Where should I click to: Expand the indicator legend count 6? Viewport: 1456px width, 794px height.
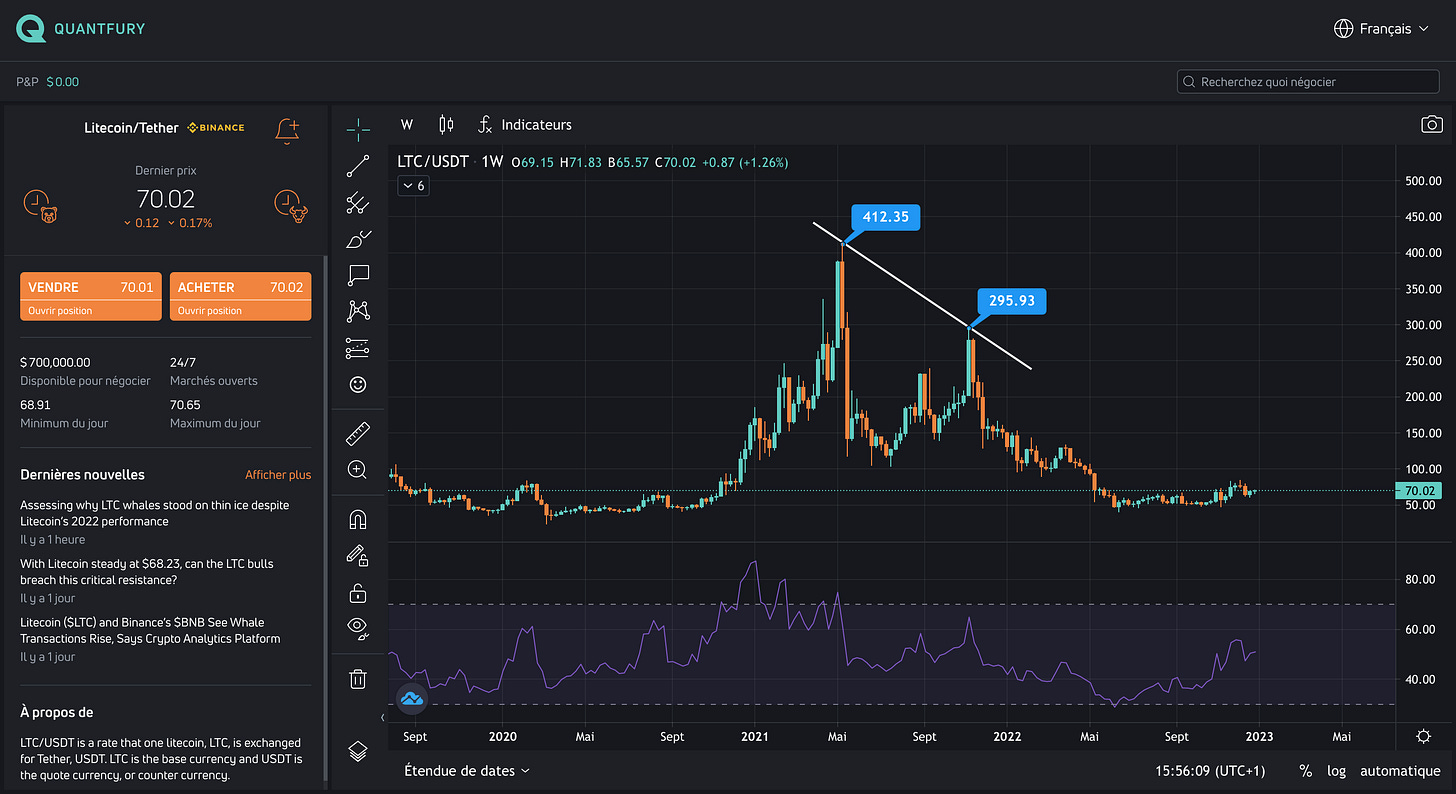click(414, 185)
